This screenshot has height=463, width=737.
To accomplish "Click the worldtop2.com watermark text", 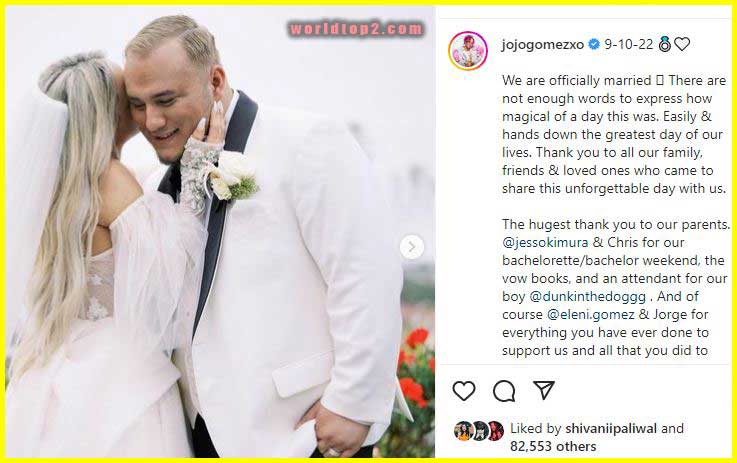I will (x=356, y=29).
